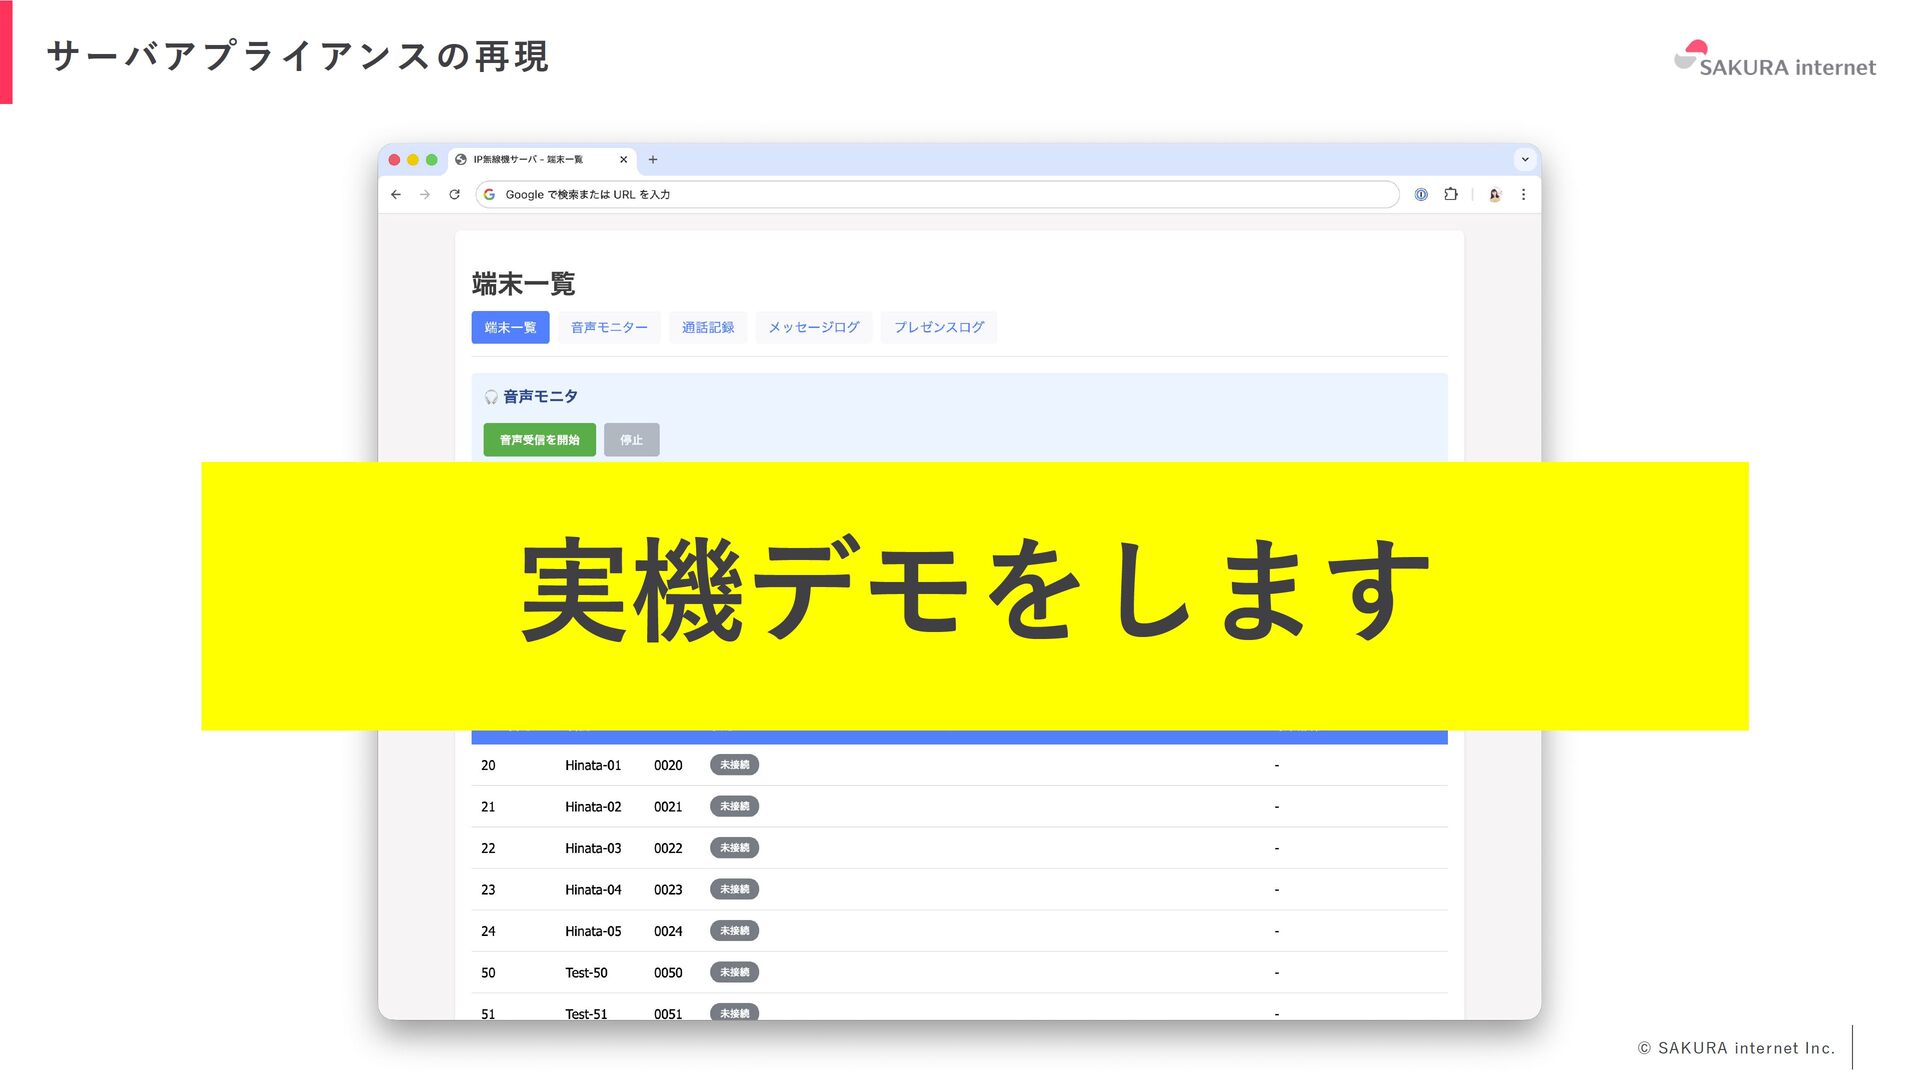Open the extensions puzzle icon
1920x1080 pixels.
click(x=1451, y=195)
